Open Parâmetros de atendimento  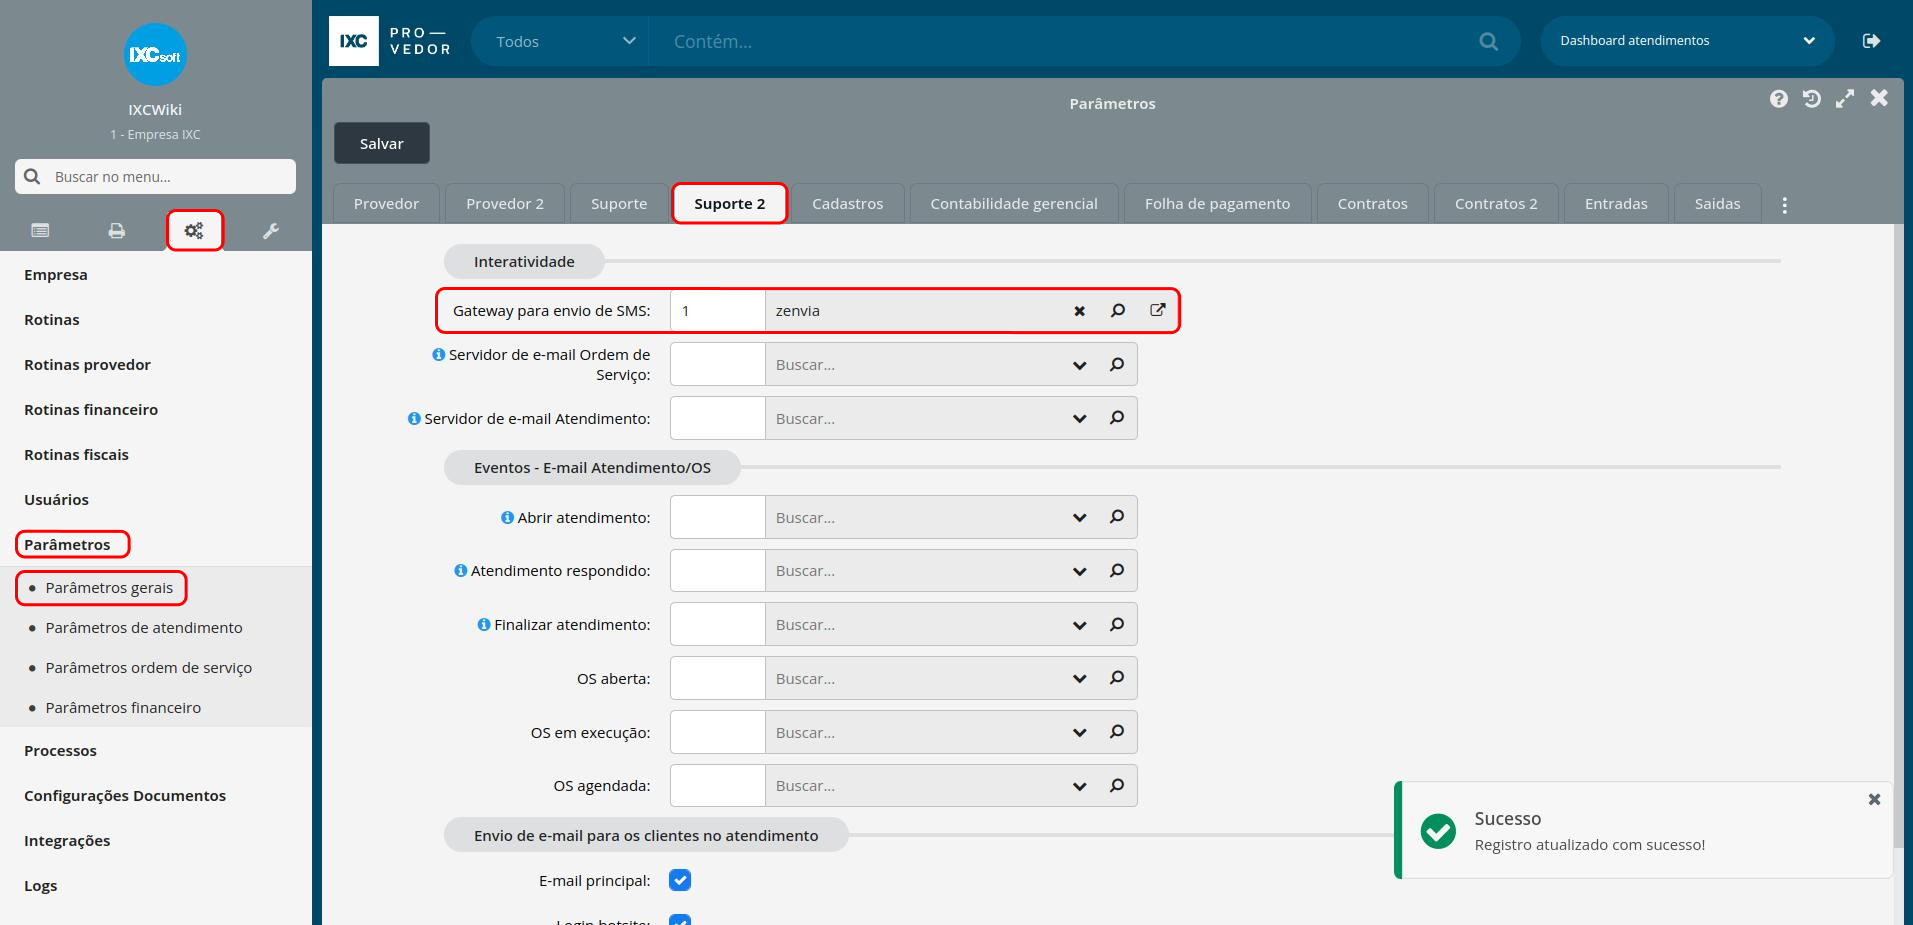pyautogui.click(x=144, y=628)
